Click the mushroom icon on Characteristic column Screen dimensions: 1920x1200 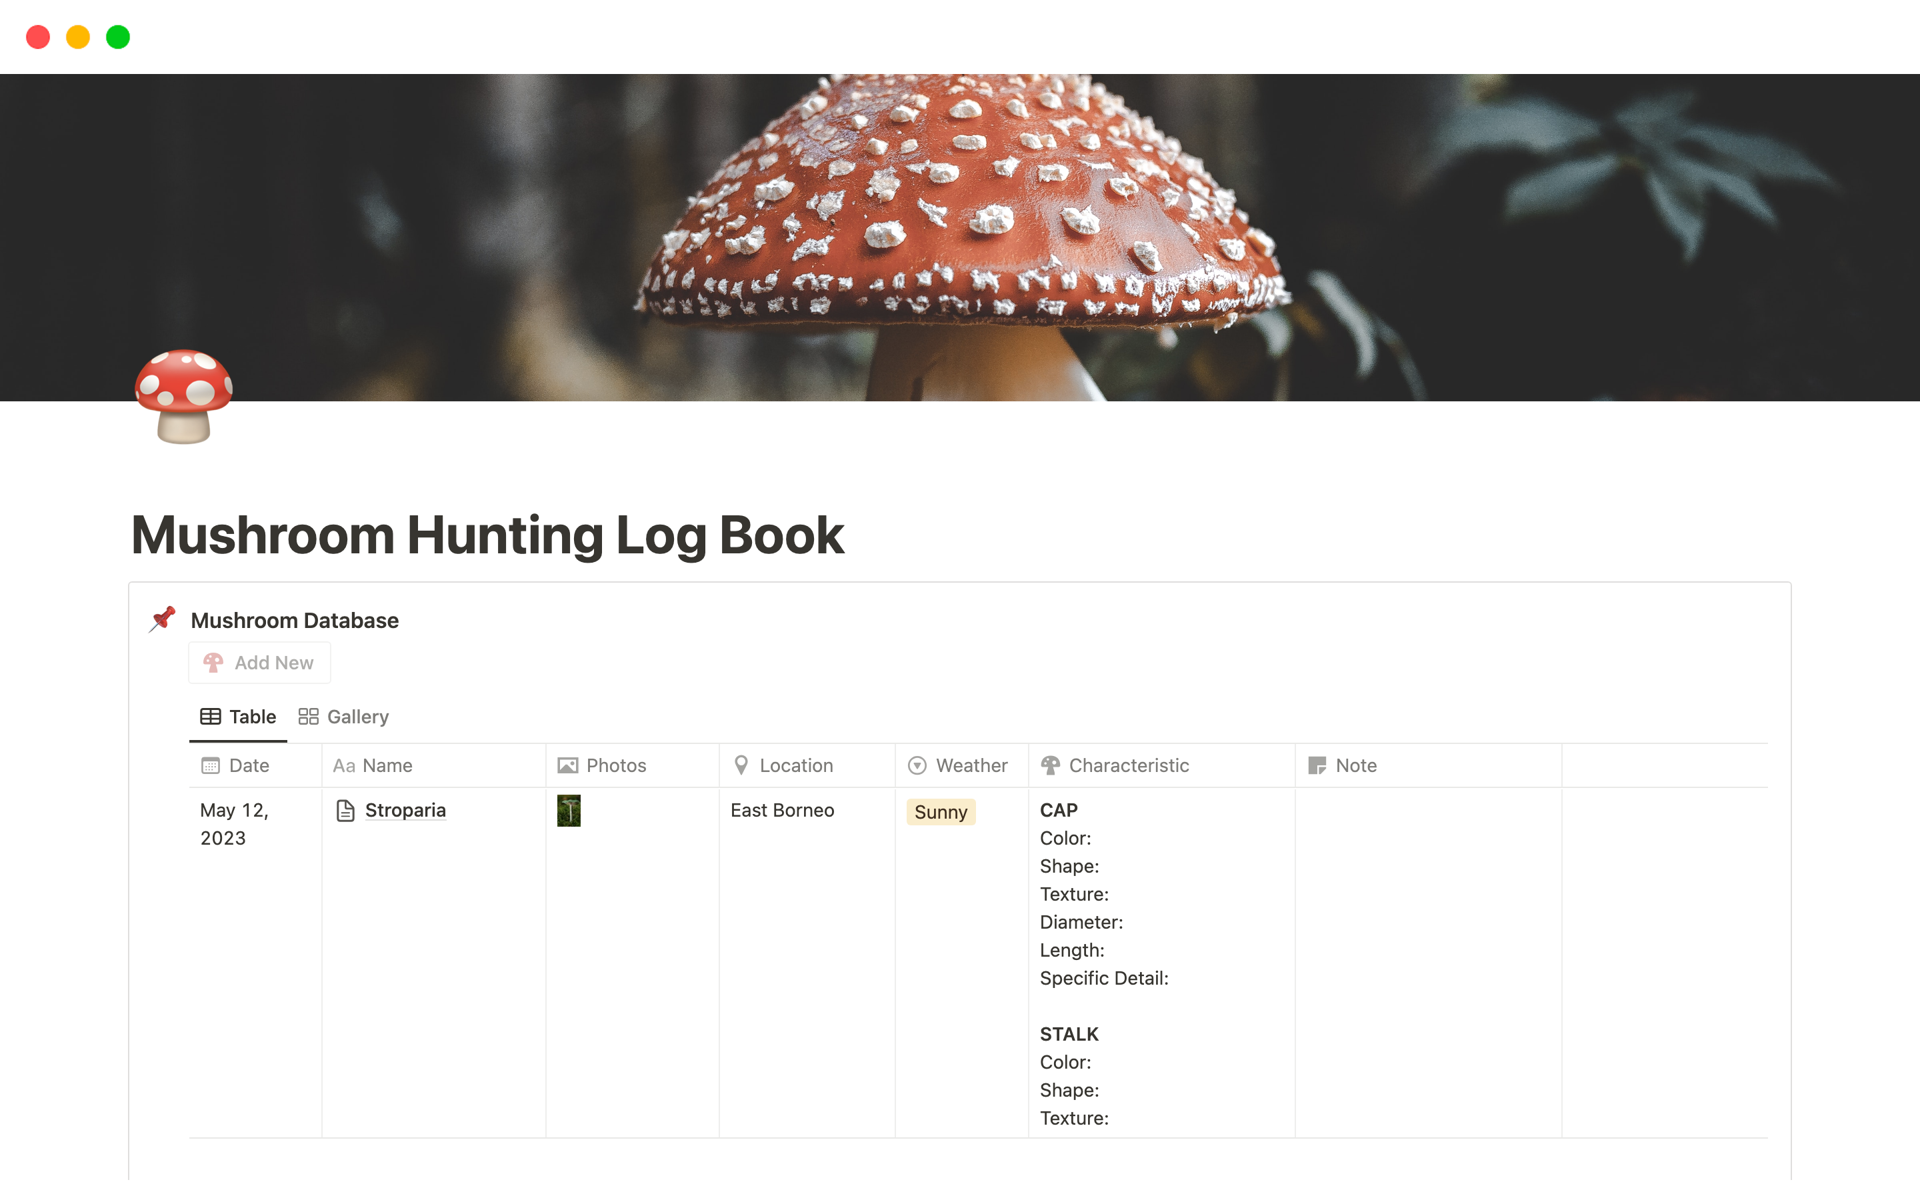(1050, 765)
